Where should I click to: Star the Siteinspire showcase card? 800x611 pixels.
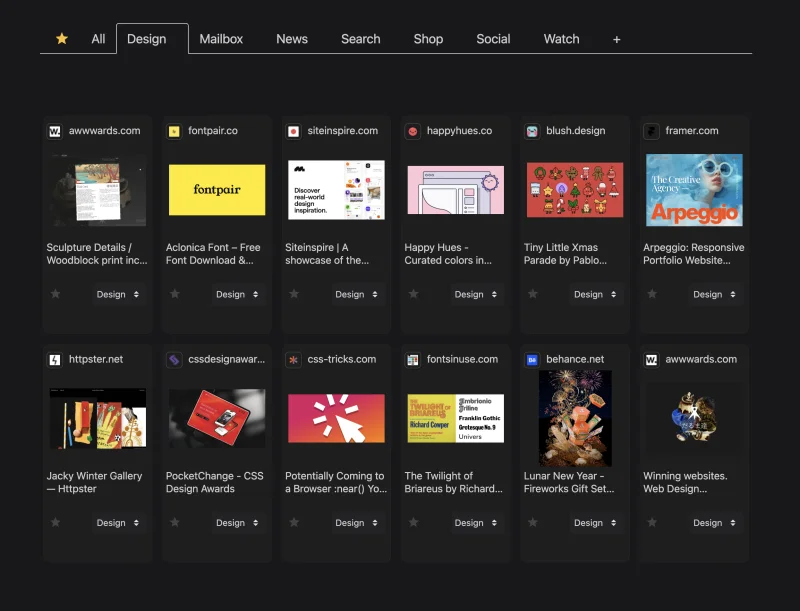point(294,294)
